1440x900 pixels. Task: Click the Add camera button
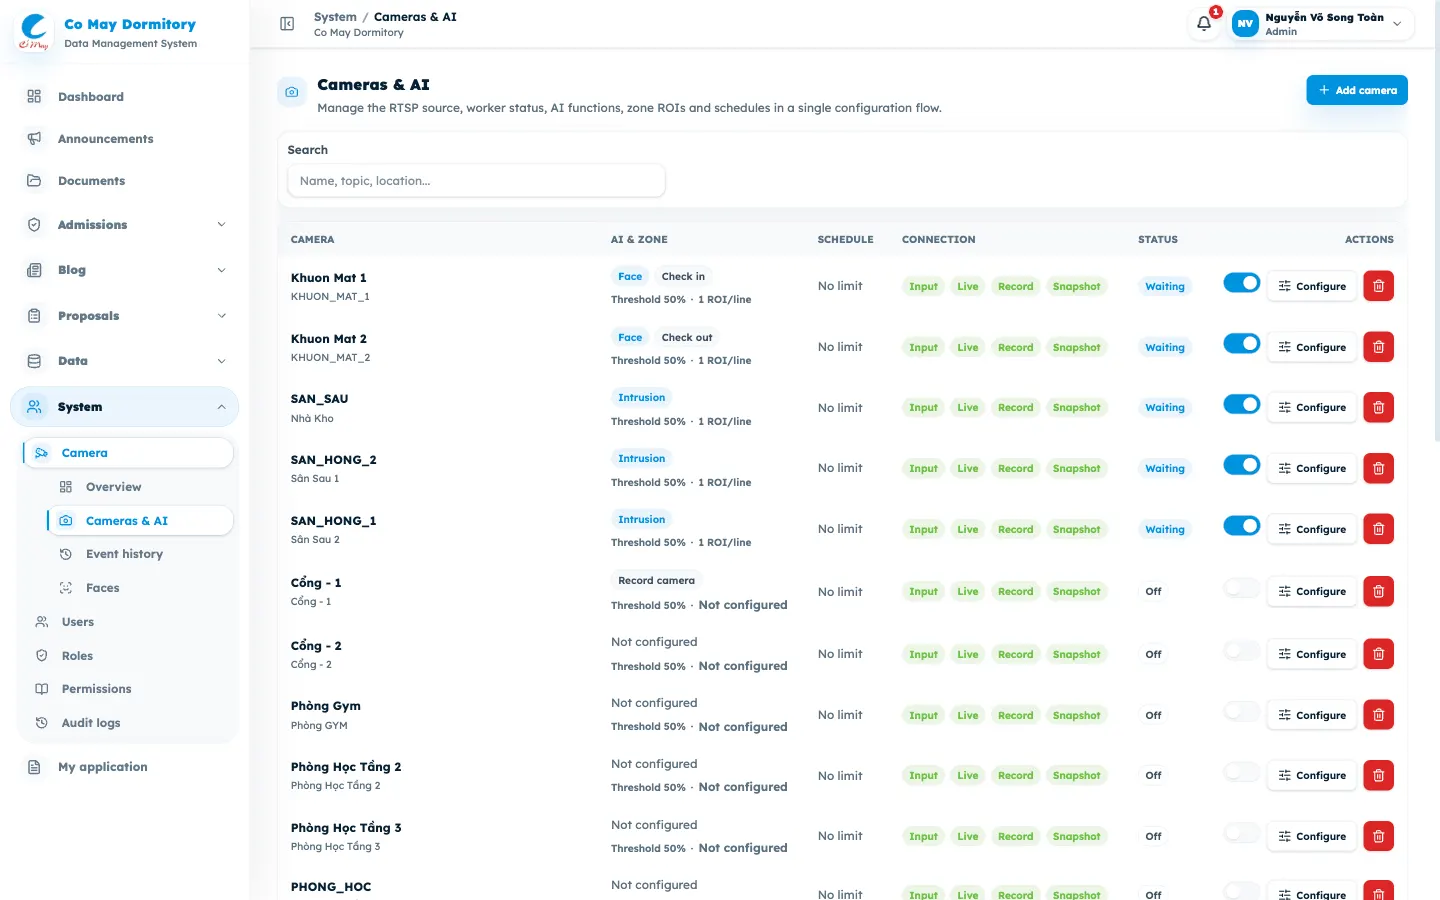click(1357, 90)
